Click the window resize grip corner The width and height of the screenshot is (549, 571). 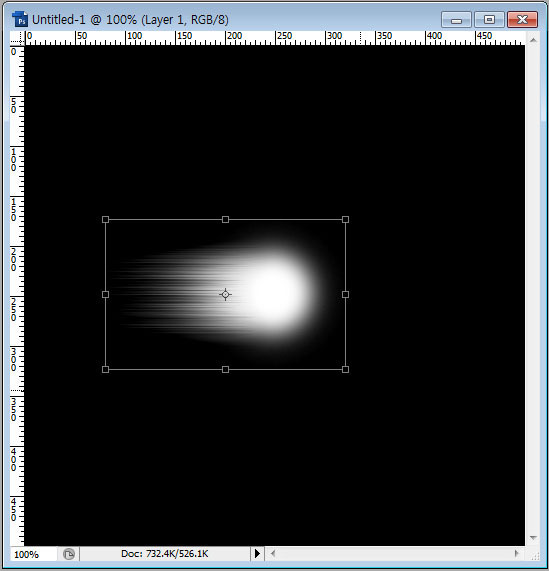pos(535,556)
